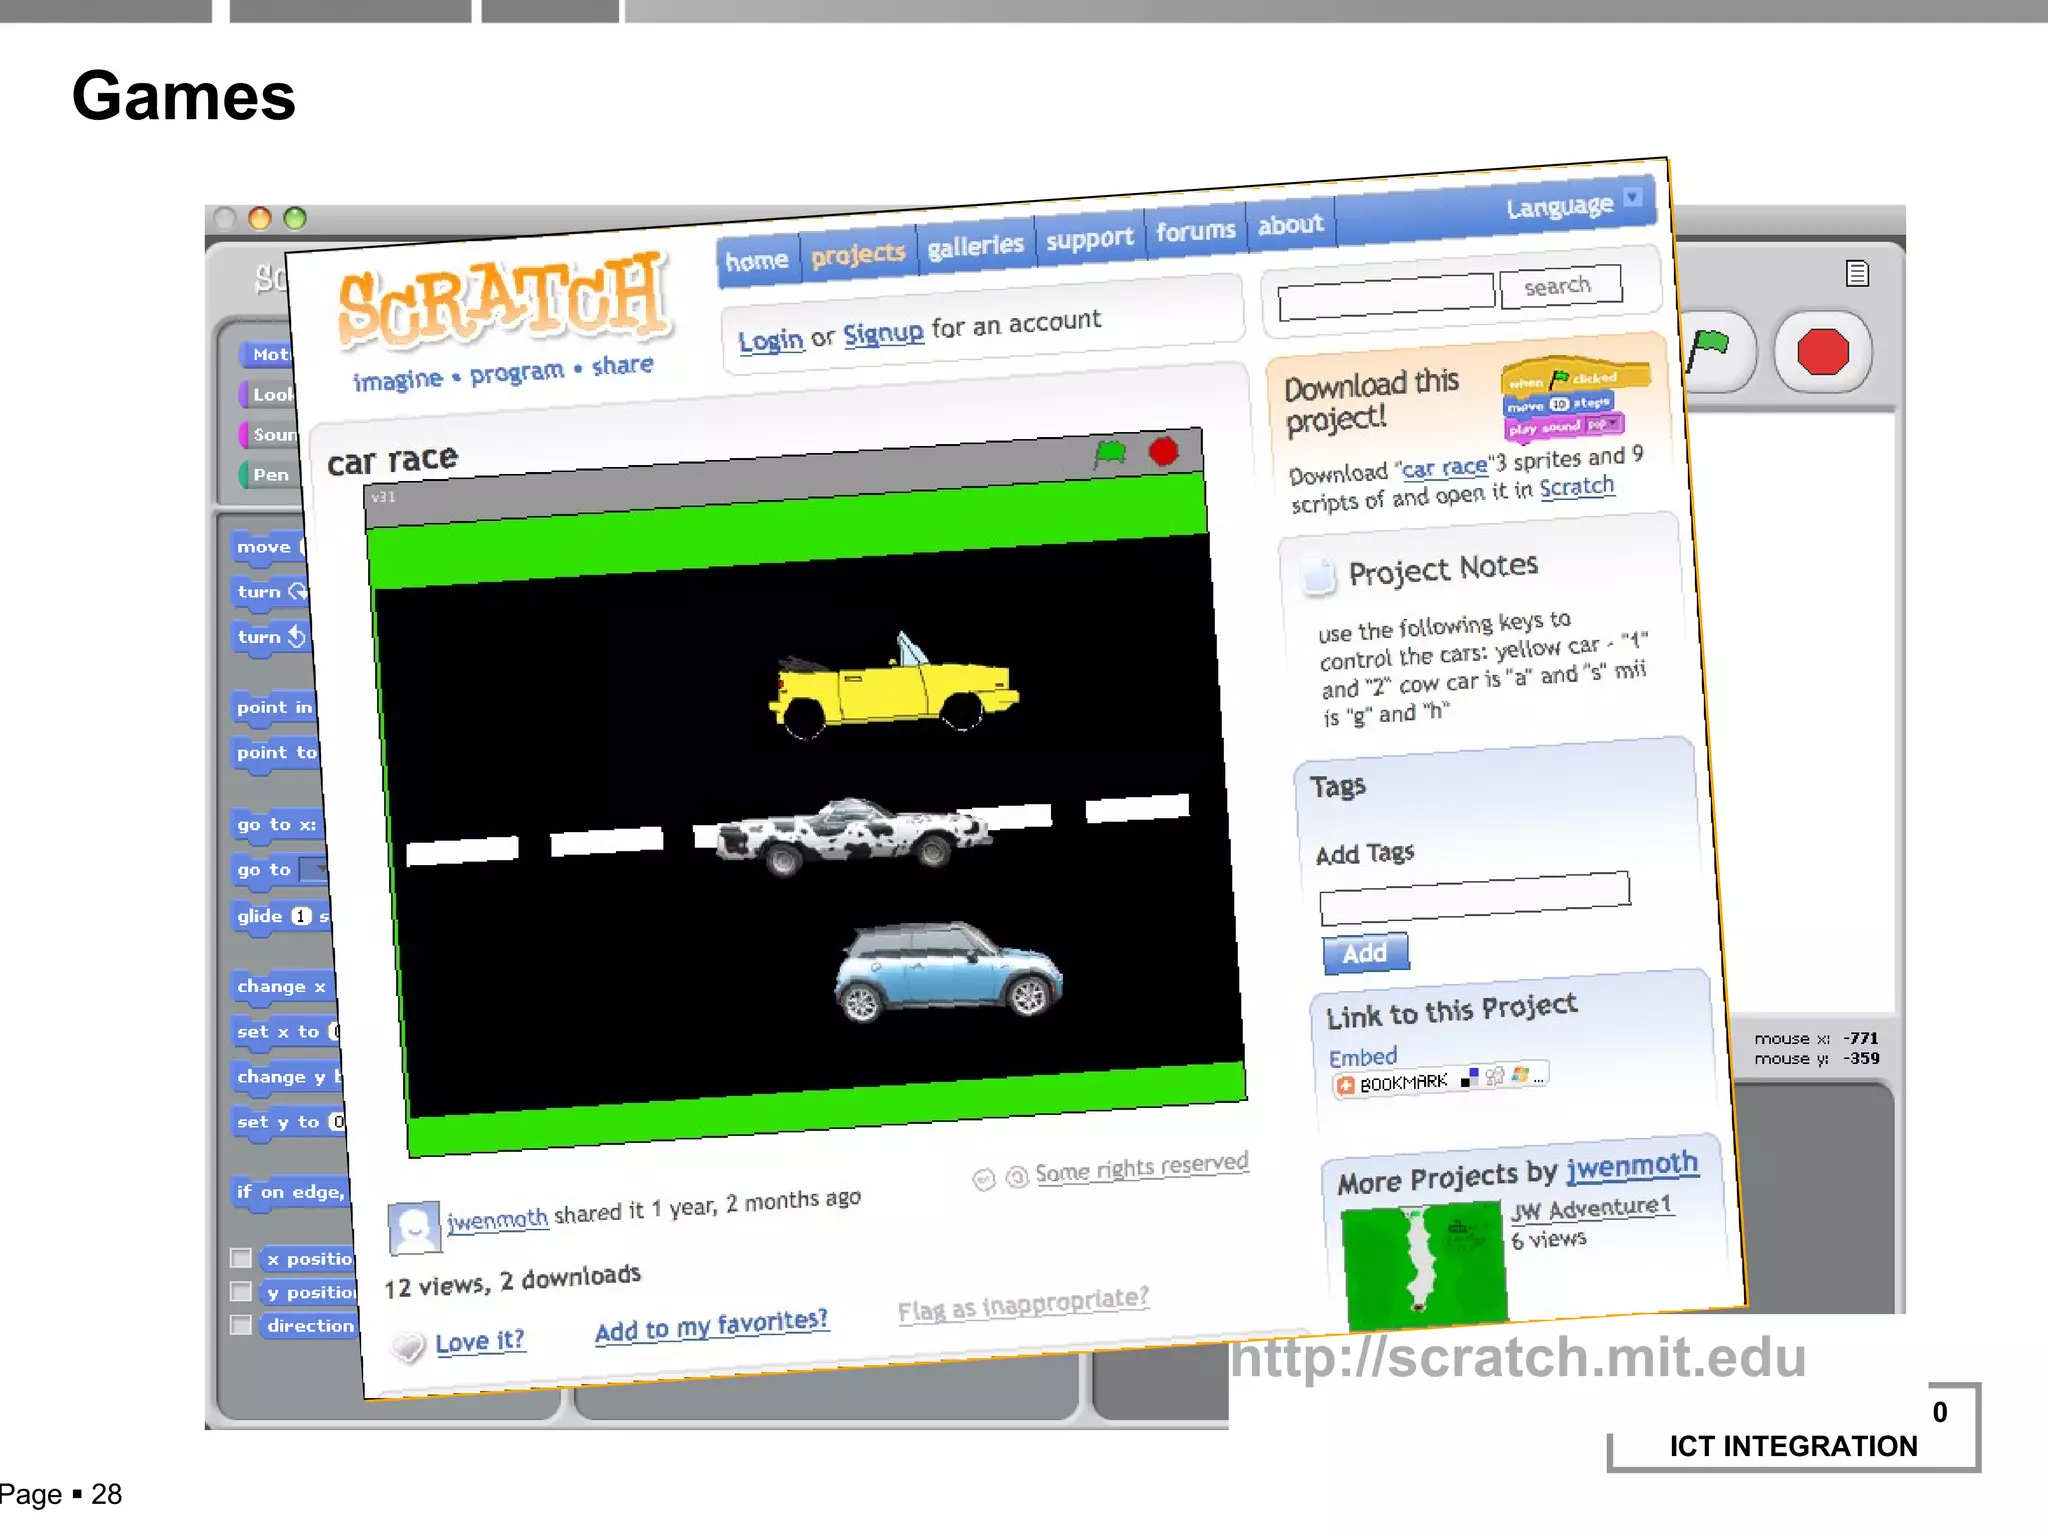Click the heart icon beside Love it?
The width and height of the screenshot is (2048, 1536).
408,1347
